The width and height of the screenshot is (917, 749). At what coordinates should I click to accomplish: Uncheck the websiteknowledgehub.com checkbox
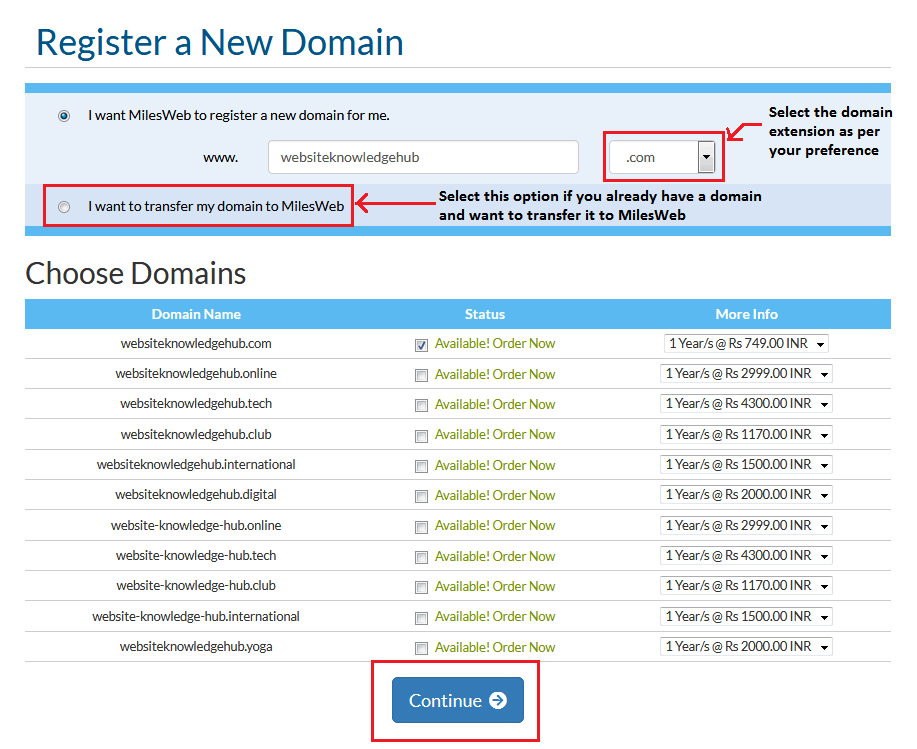pos(421,345)
